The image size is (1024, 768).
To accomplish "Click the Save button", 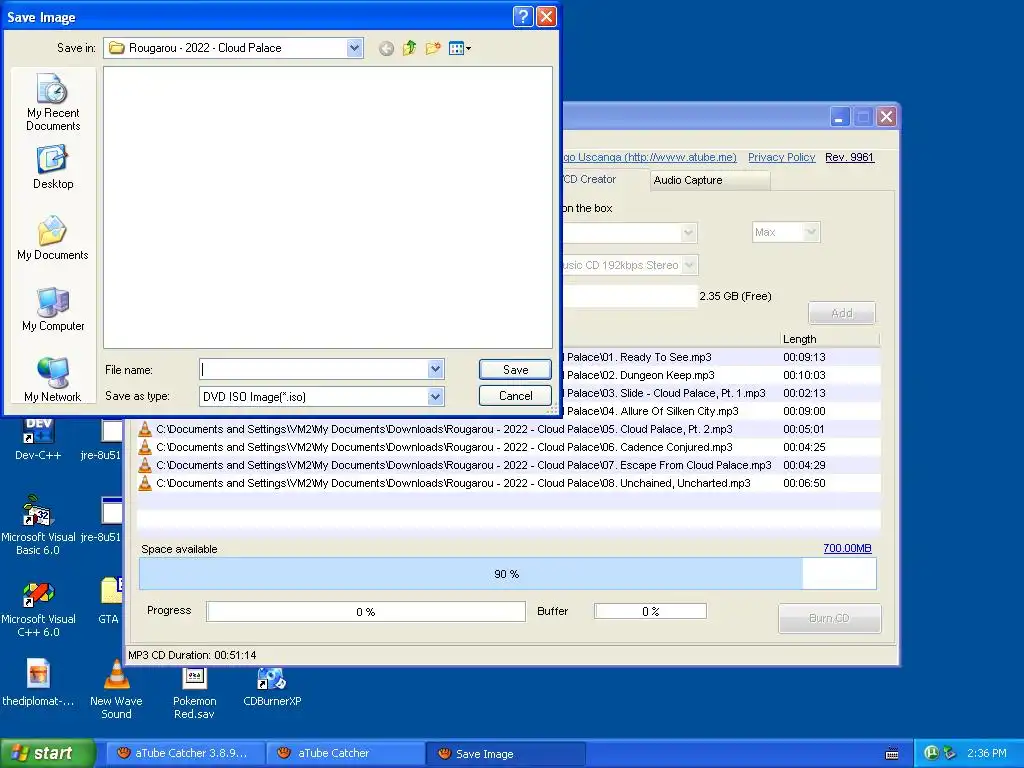I will click(515, 370).
